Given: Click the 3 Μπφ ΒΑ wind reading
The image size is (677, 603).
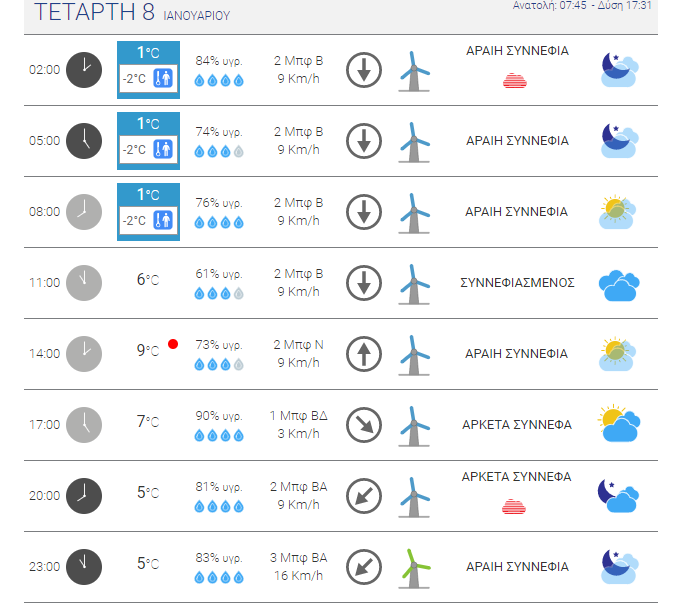Looking at the screenshot, I should tap(298, 557).
